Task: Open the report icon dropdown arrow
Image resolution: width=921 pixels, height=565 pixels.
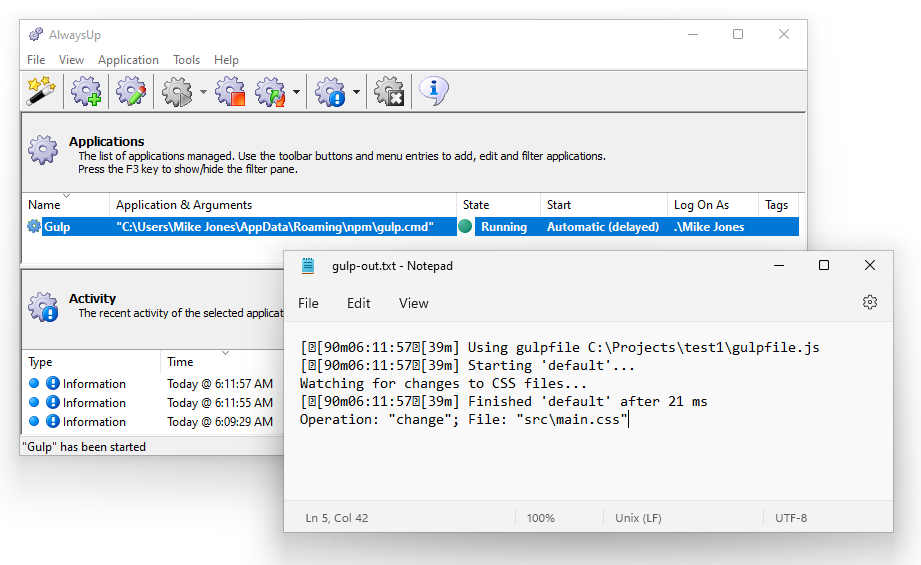Action: 356,92
